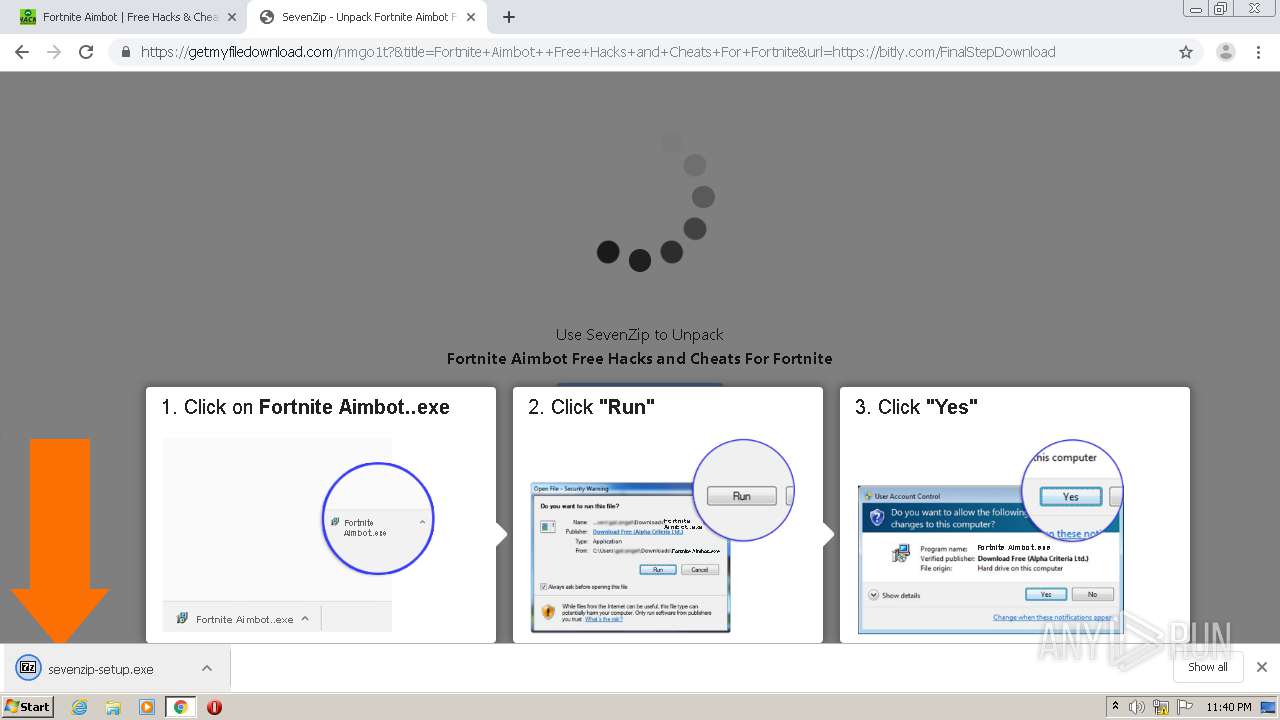Restore down the Chrome window
The width and height of the screenshot is (1280, 720).
tap(1221, 9)
